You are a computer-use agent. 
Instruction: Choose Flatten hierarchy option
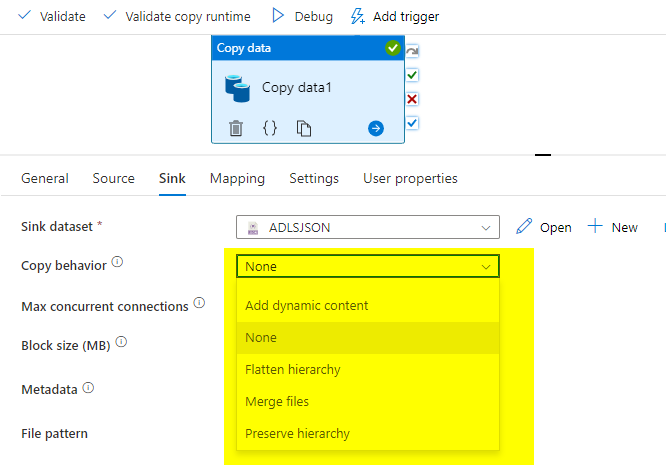coord(293,370)
